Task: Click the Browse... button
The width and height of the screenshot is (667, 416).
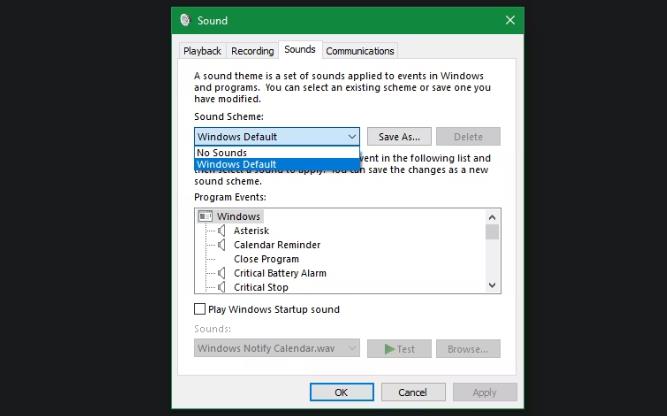Action: click(468, 349)
